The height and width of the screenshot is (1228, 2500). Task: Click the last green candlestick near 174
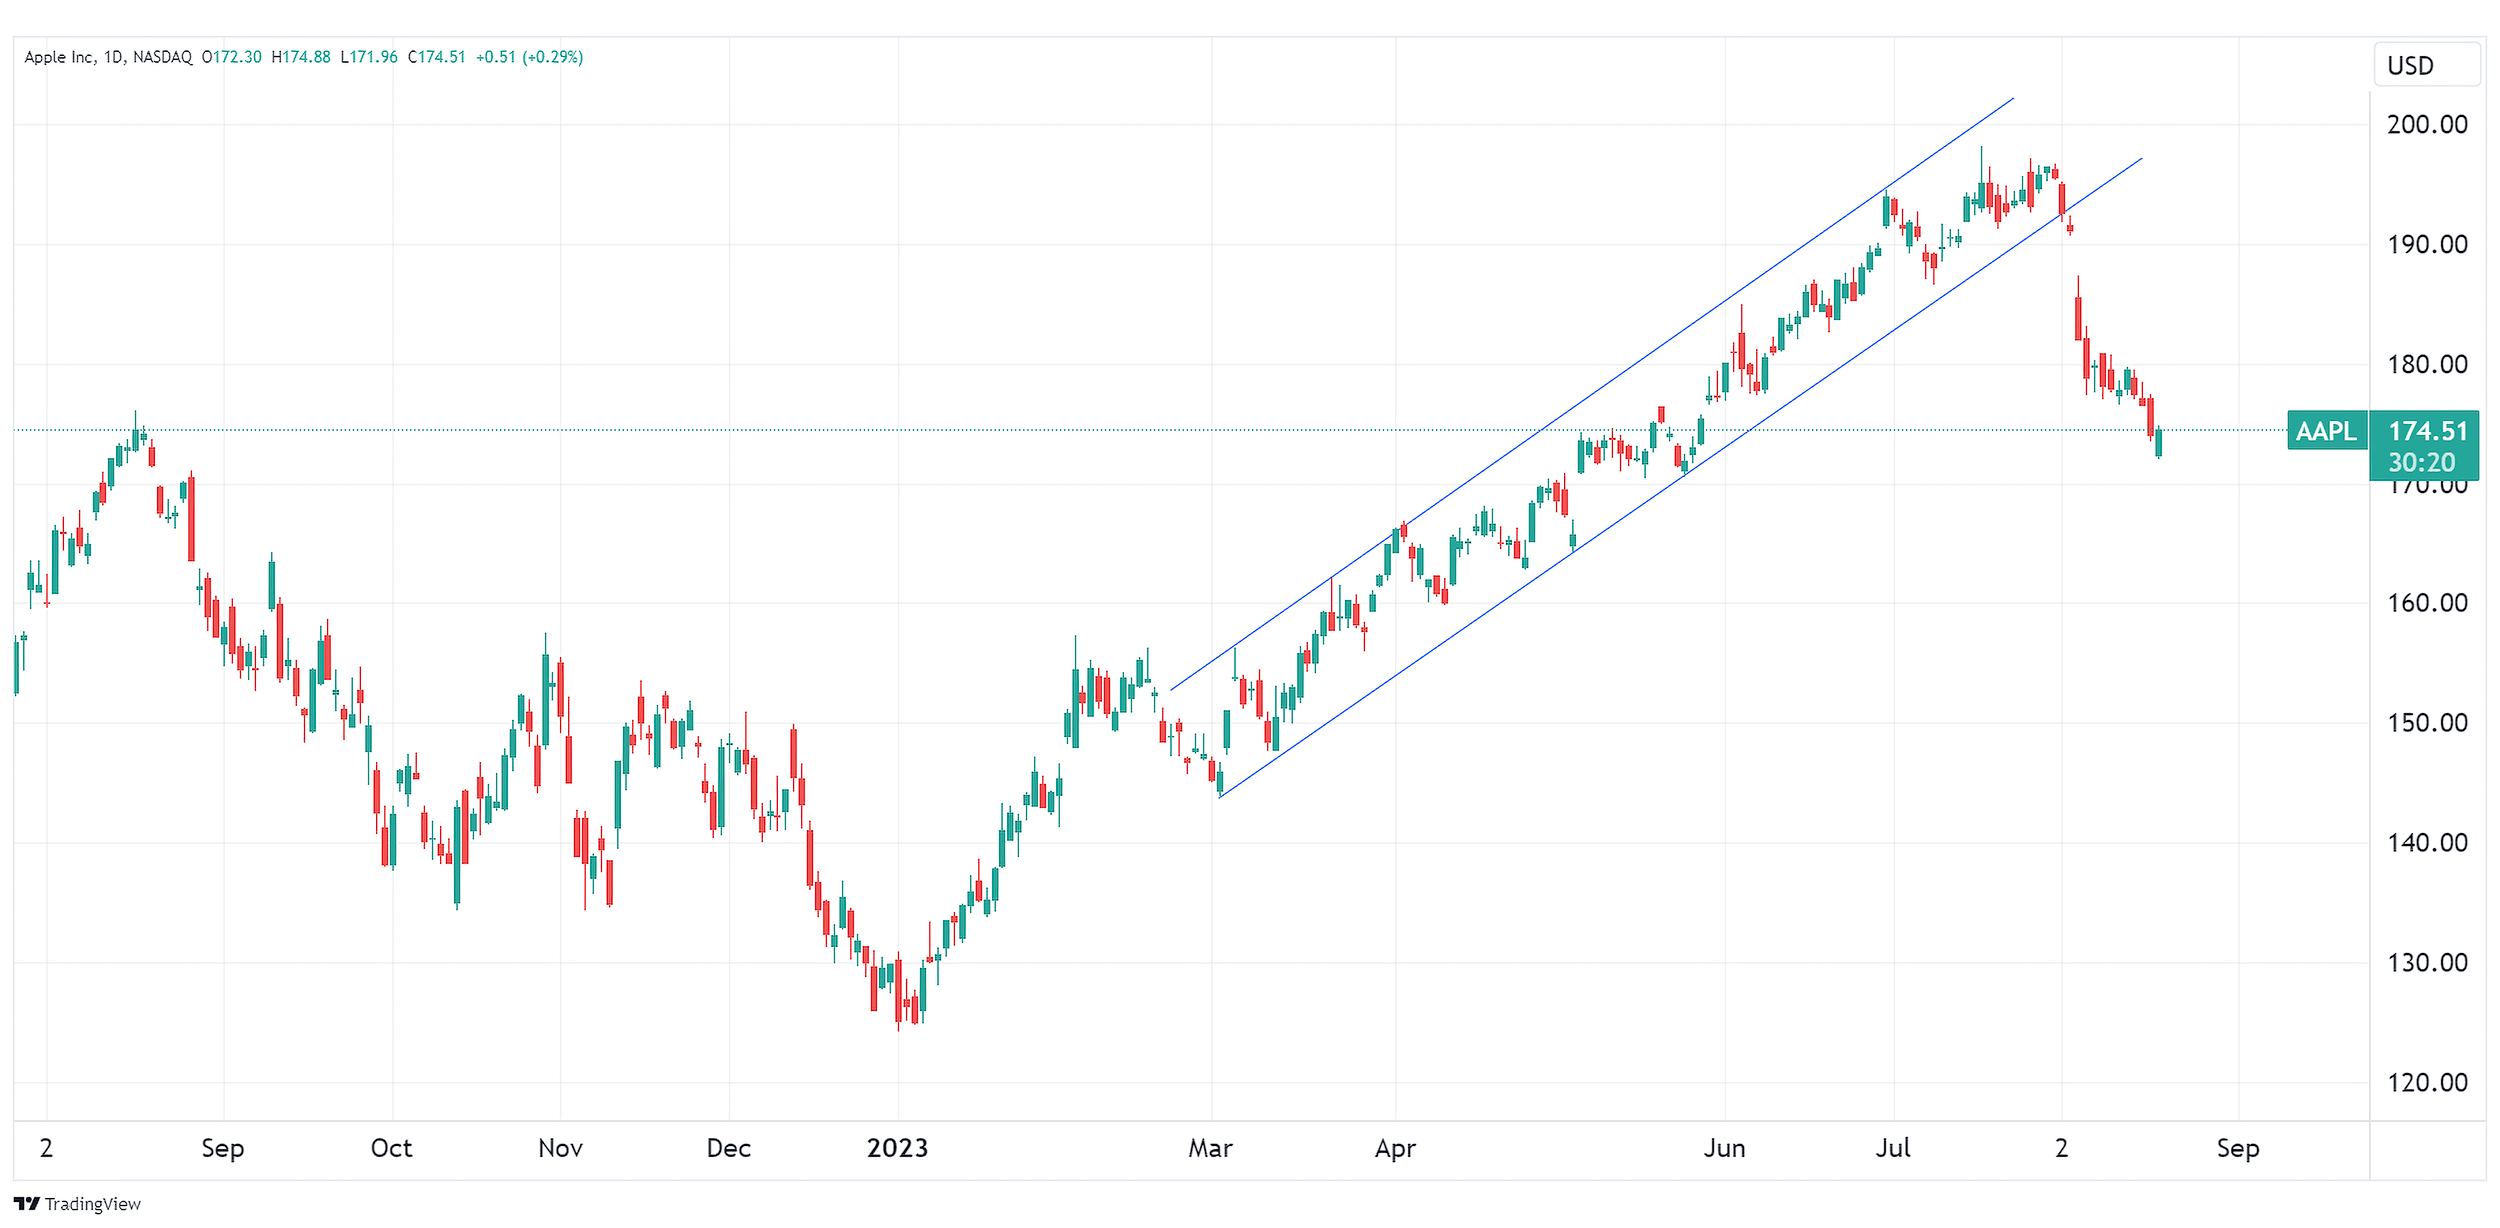[2159, 442]
